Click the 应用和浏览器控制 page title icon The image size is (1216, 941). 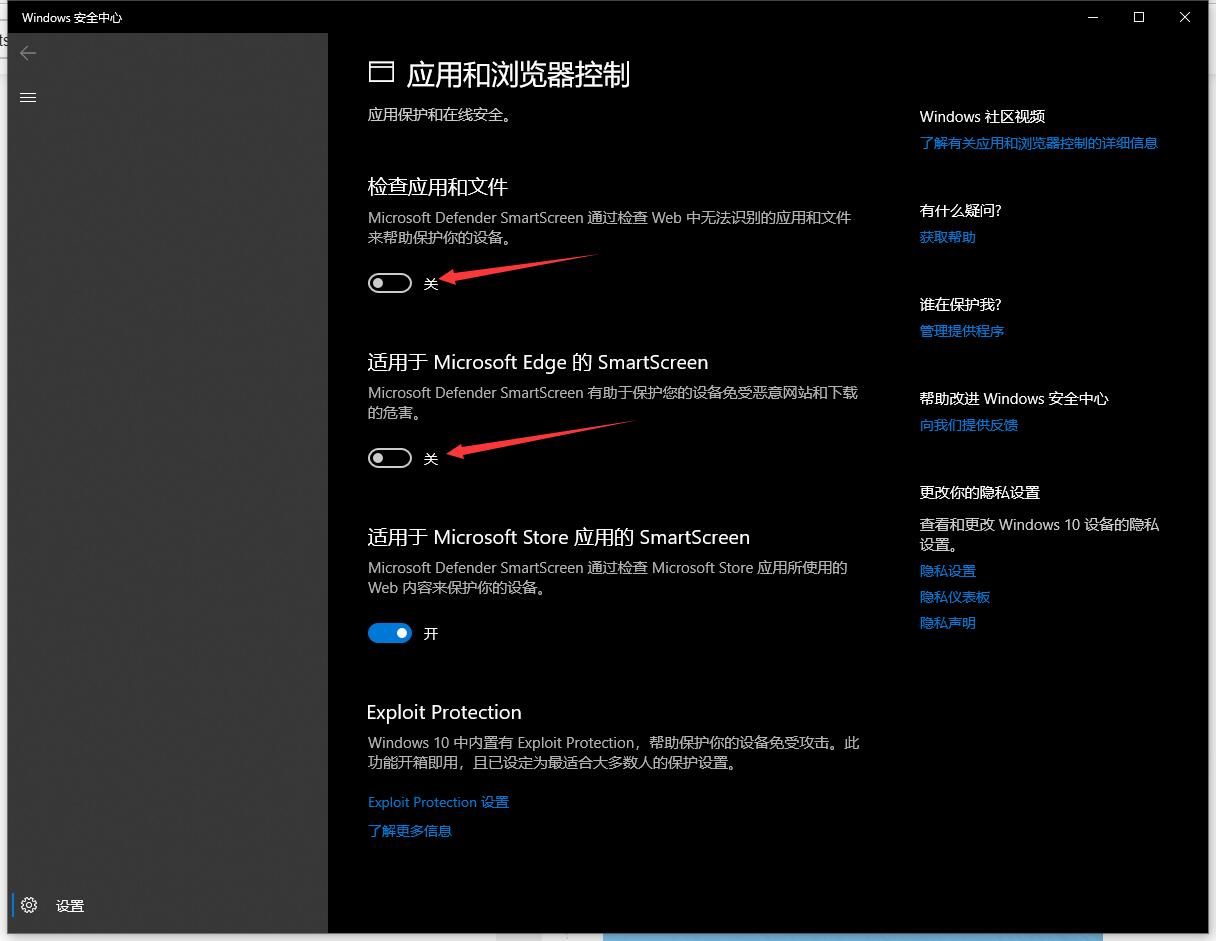[x=381, y=73]
